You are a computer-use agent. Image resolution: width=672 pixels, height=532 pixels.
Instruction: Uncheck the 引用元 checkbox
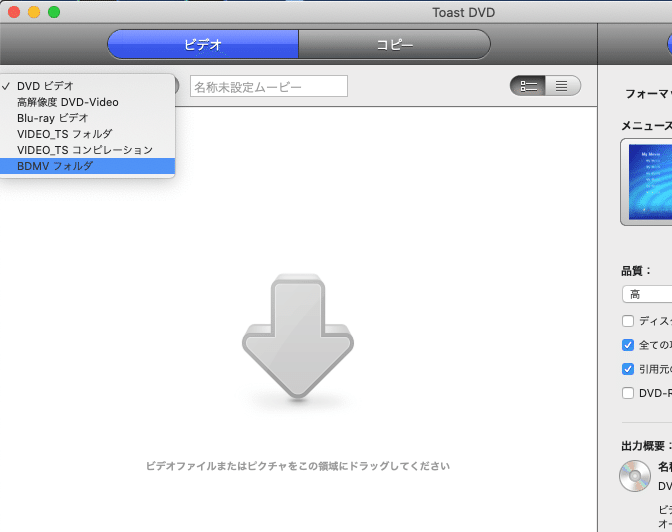tap(628, 369)
